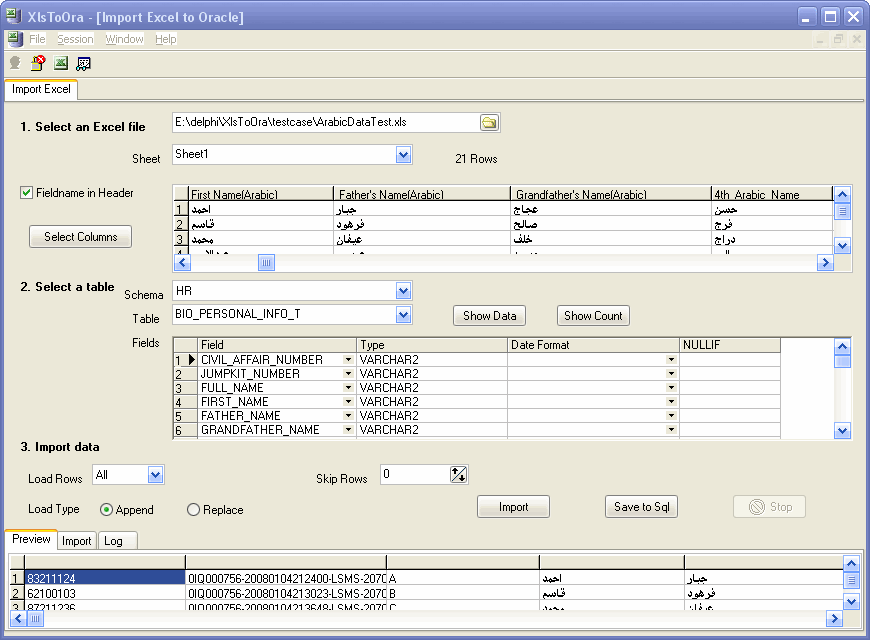This screenshot has width=870, height=640.
Task: Click the First Name(Arabic) column header
Action: pos(261,194)
